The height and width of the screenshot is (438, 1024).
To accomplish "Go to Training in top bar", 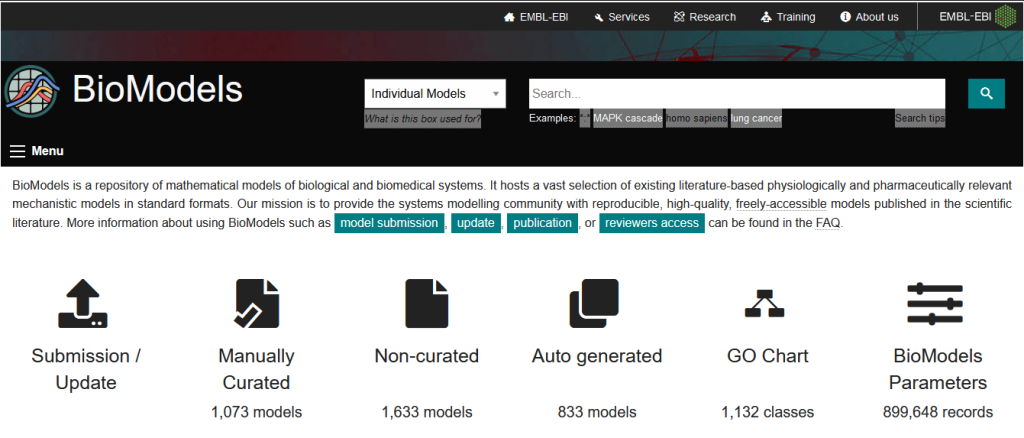I will 788,17.
